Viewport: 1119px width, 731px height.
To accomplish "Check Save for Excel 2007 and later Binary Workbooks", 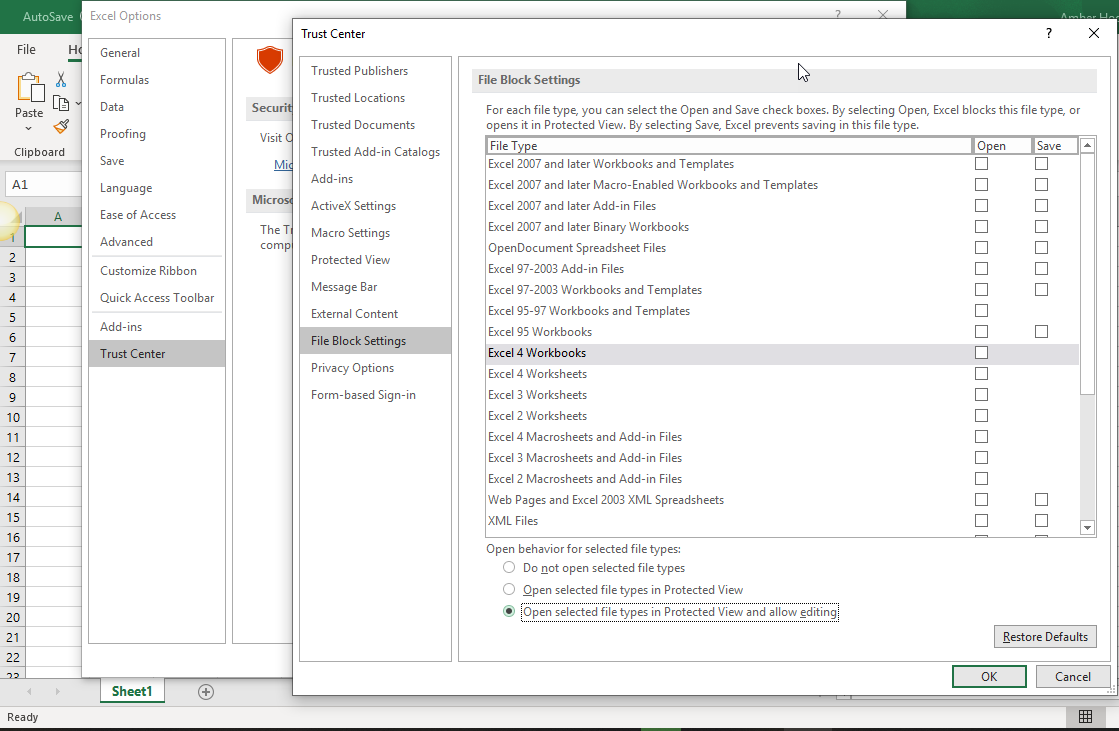I will (1041, 227).
